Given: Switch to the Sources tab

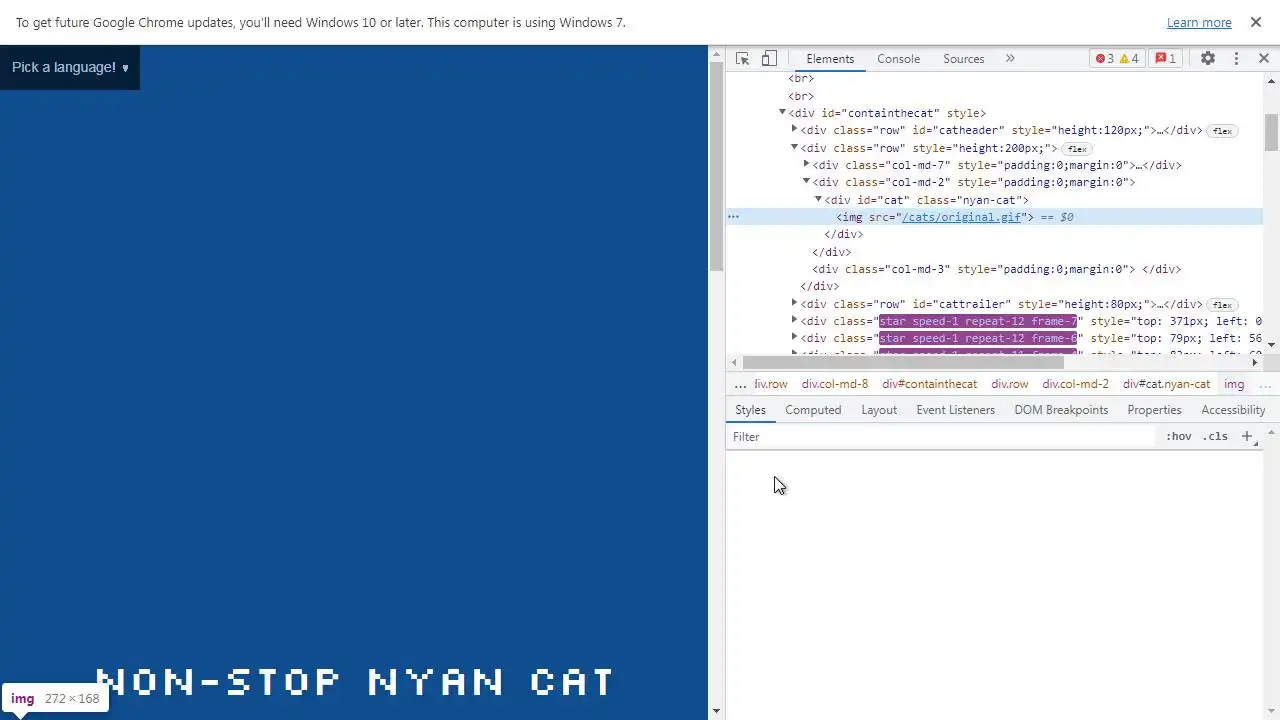Looking at the screenshot, I should tap(964, 59).
